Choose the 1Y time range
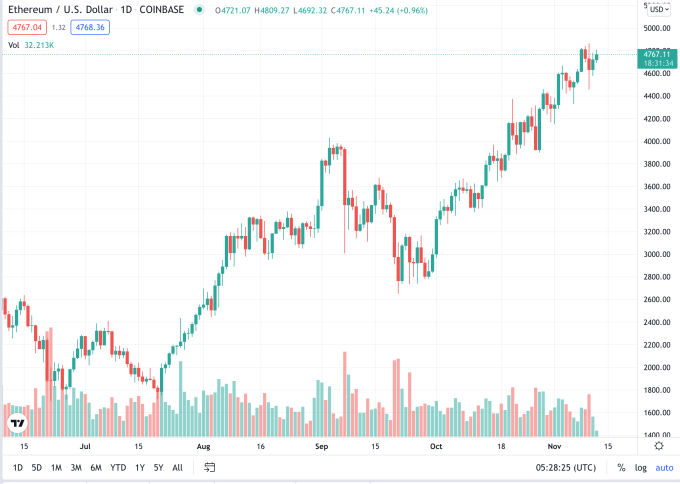This screenshot has height=484, width=680. tap(140, 467)
